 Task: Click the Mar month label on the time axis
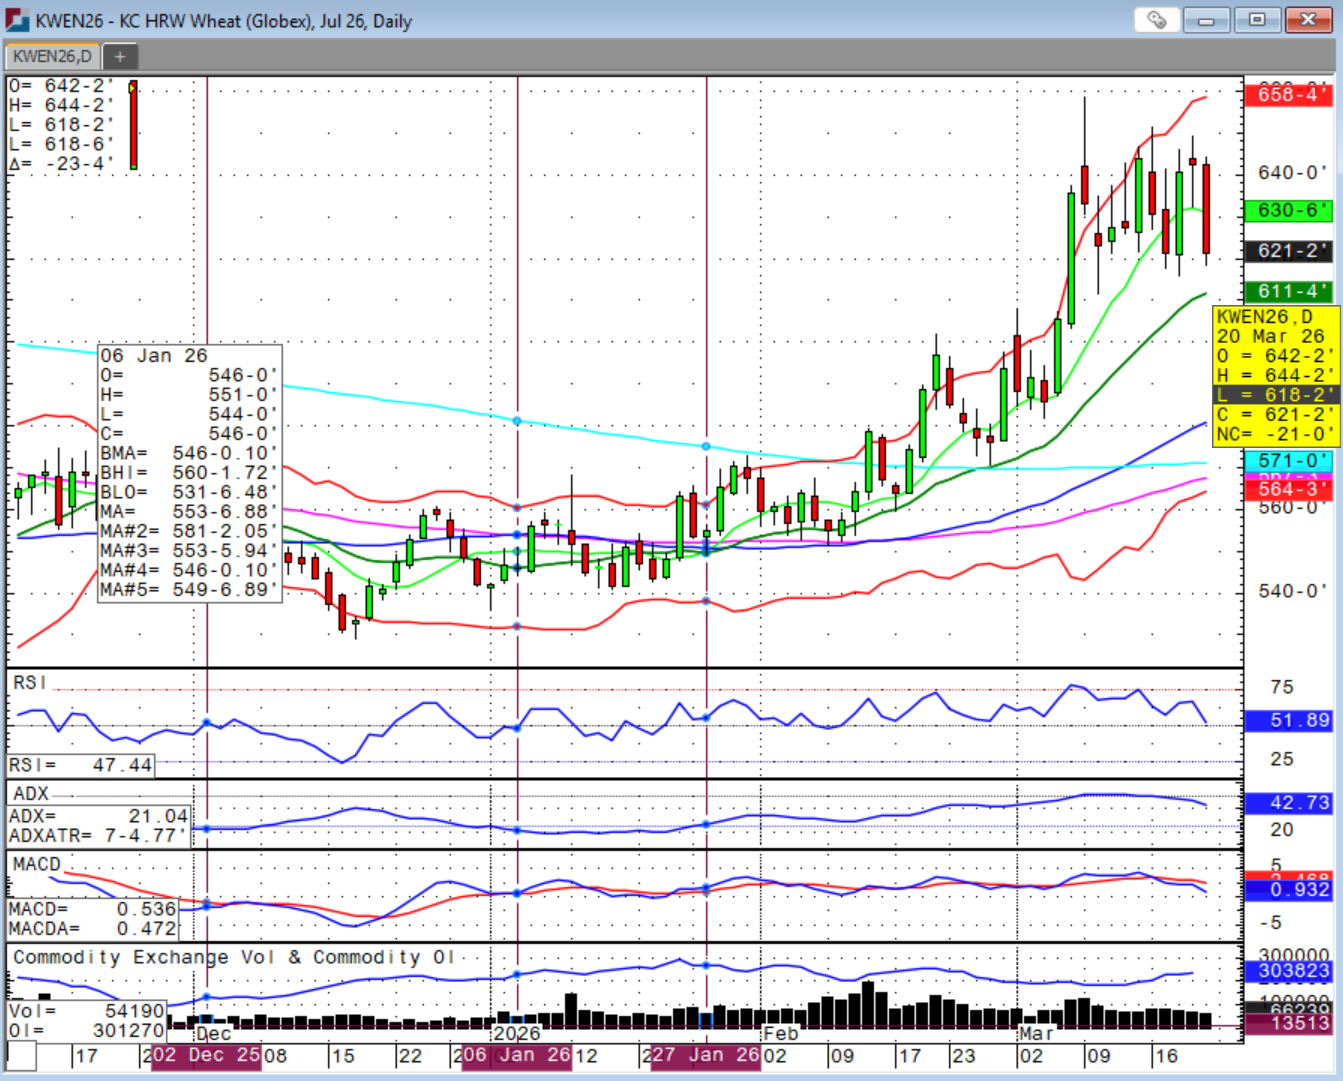(x=1036, y=1033)
